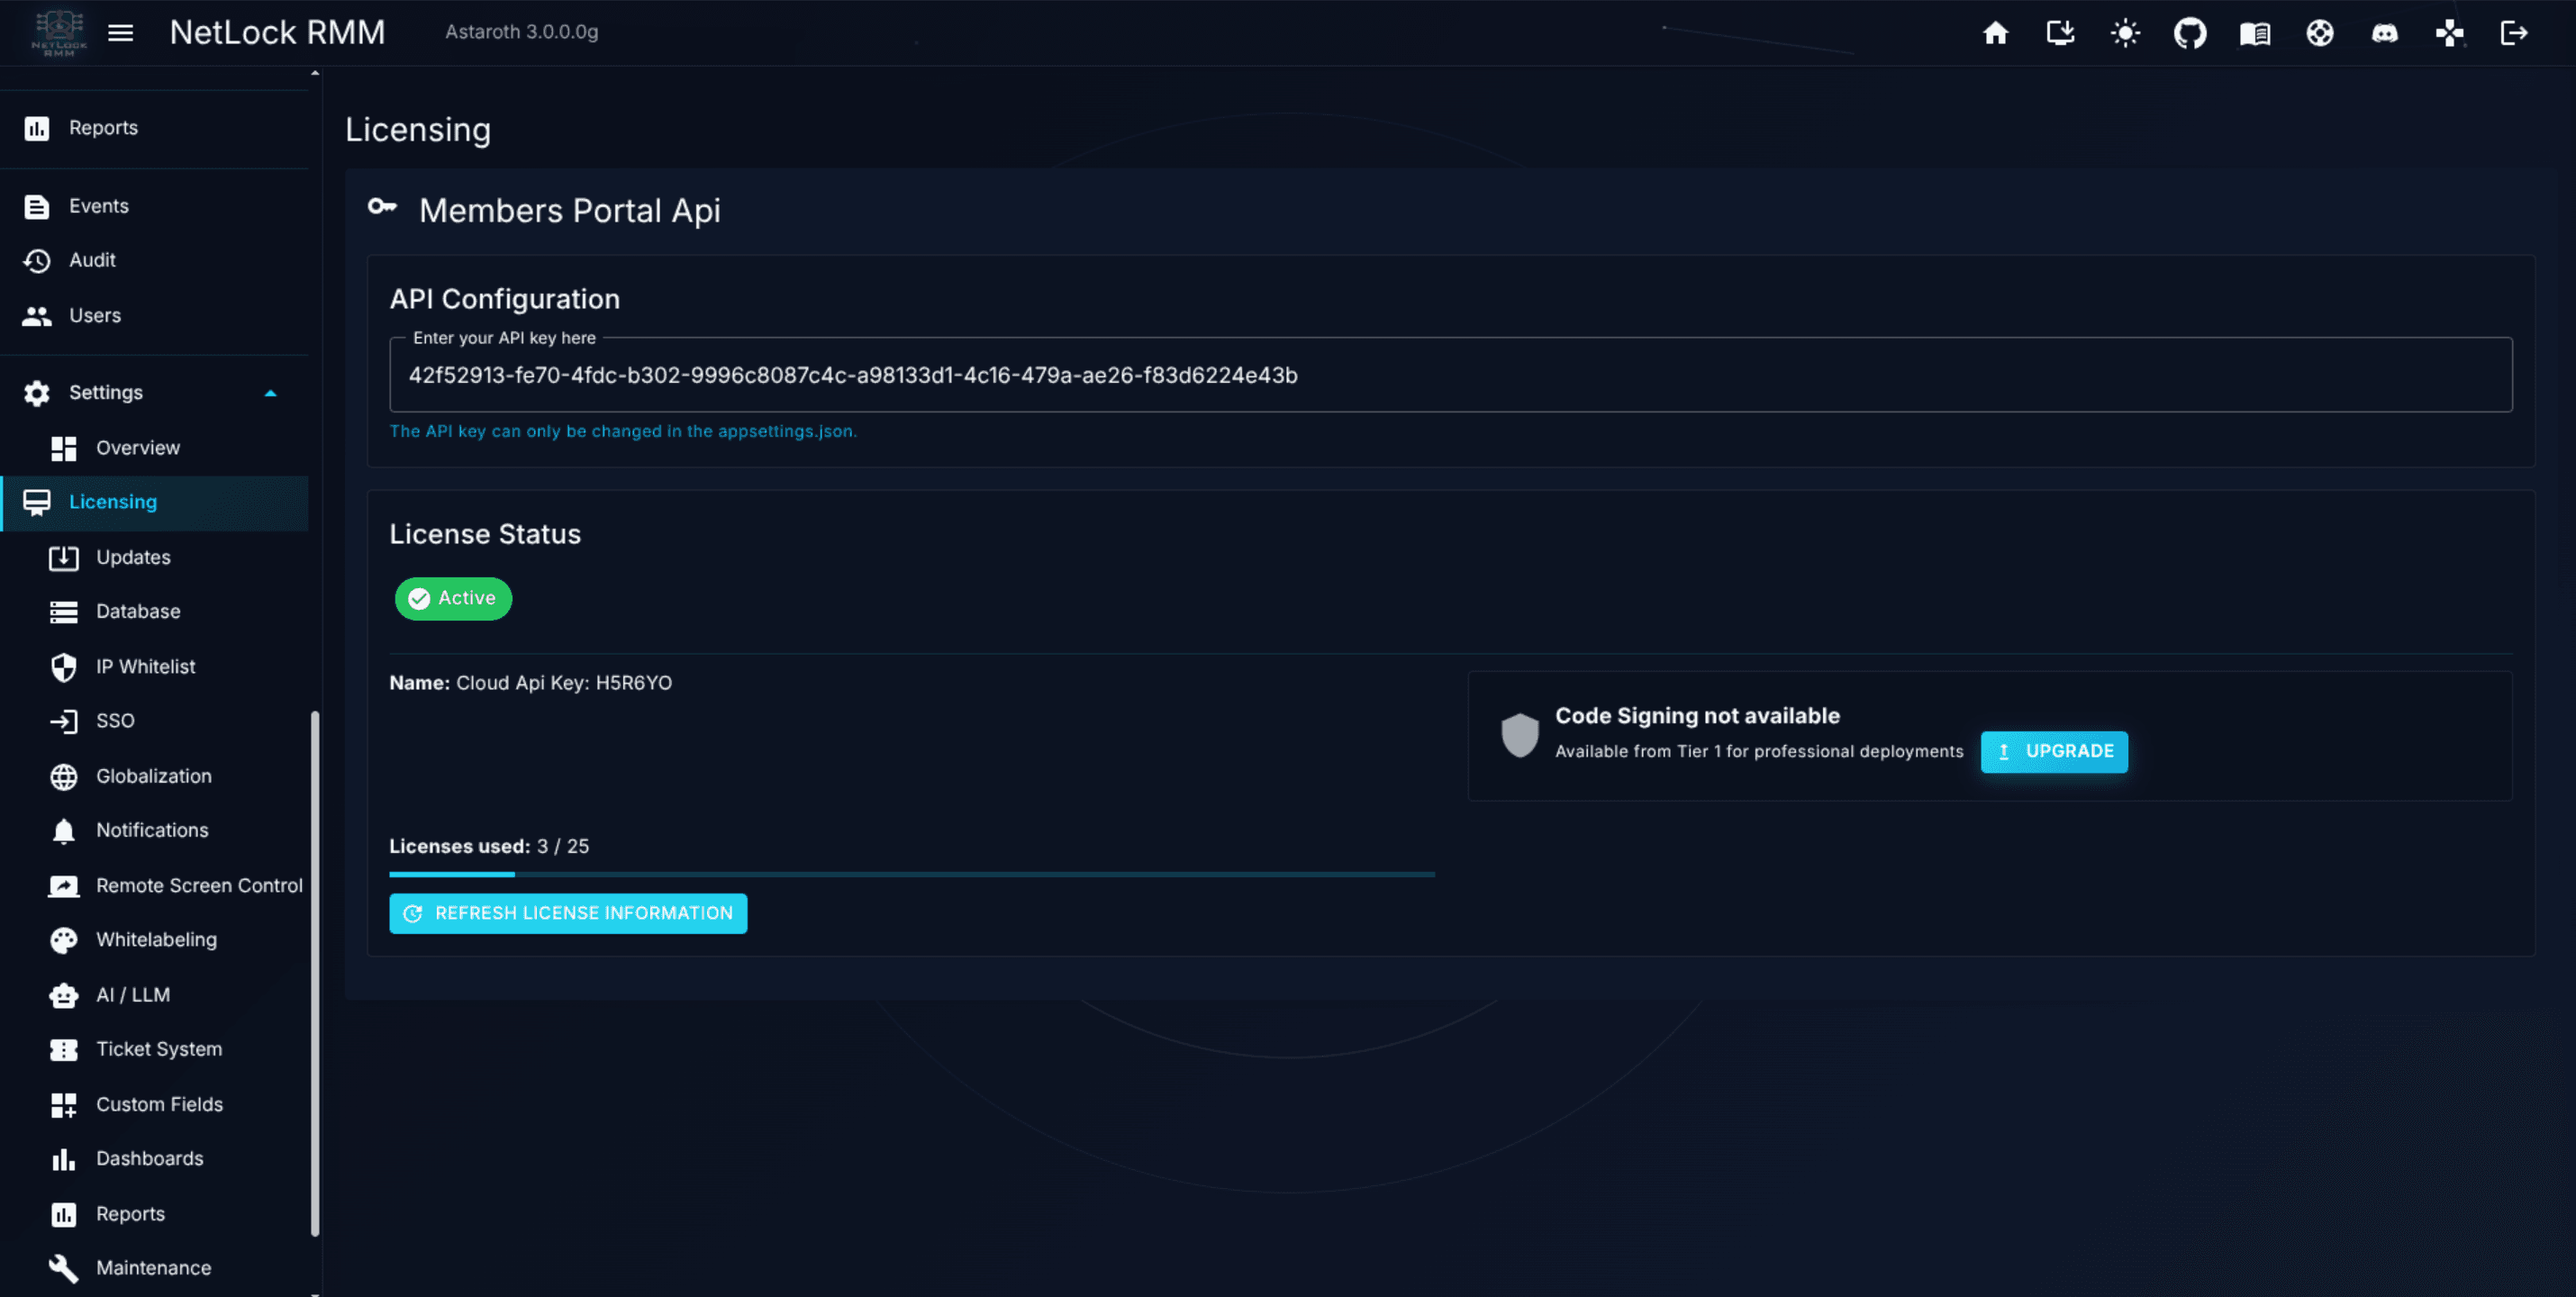
Task: Click the Users people icon
Action: click(37, 316)
